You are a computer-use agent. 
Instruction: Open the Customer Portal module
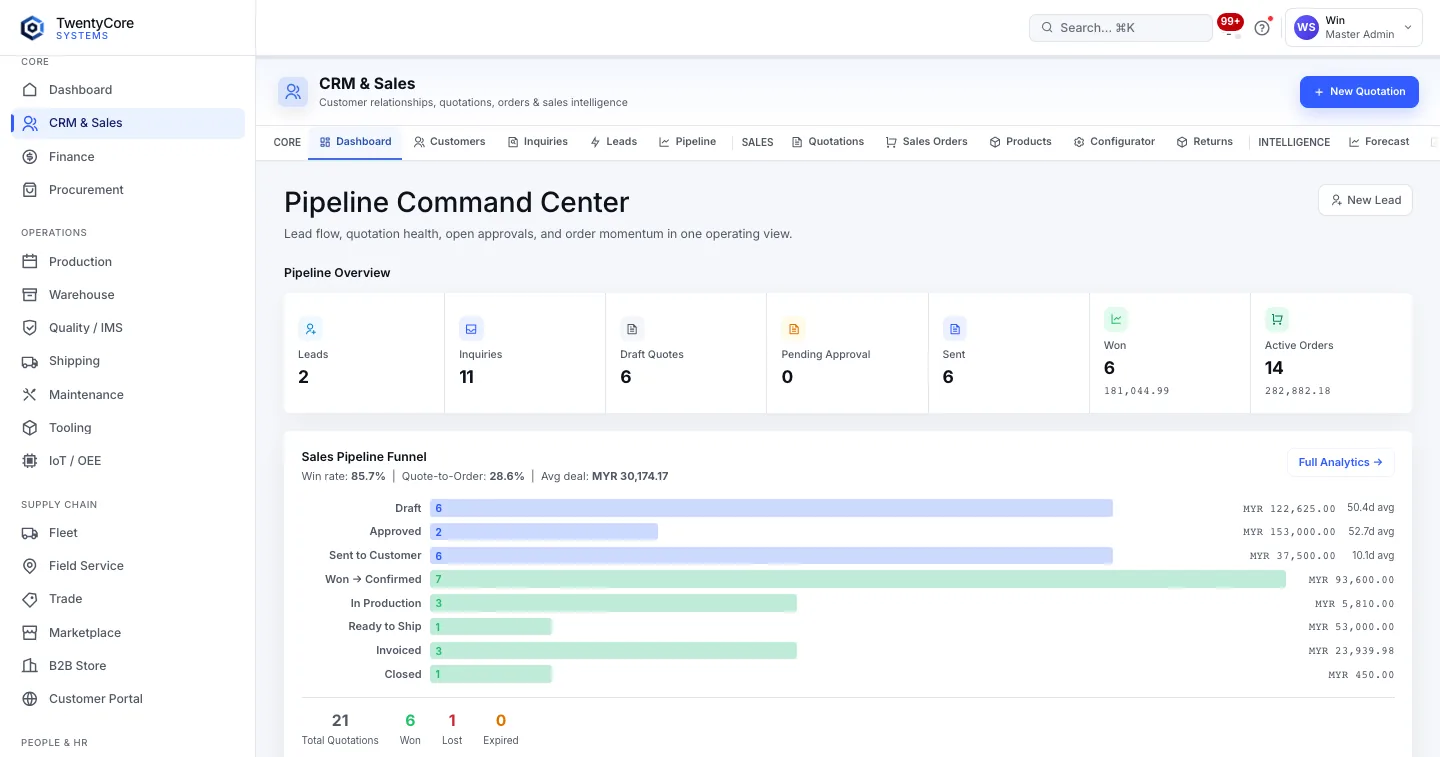(x=128, y=699)
